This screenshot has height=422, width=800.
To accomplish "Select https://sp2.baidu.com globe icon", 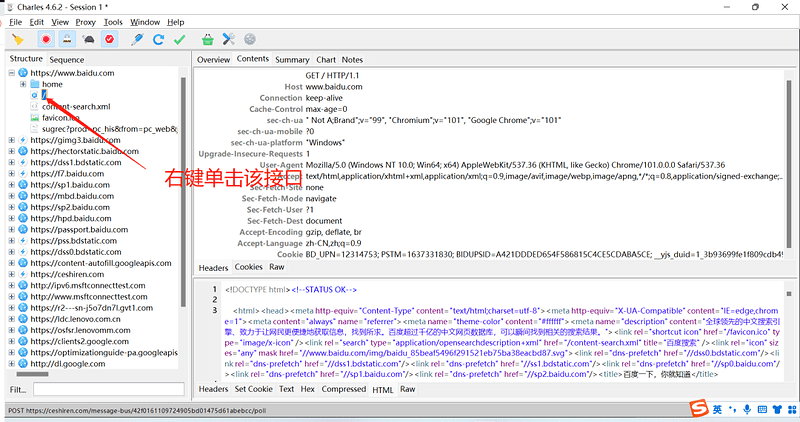I will (23, 207).
